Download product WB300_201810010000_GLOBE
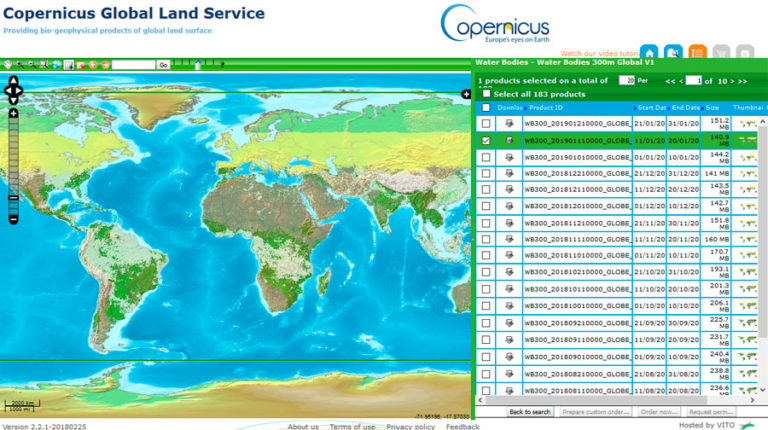Image resolution: width=768 pixels, height=430 pixels. coord(509,306)
